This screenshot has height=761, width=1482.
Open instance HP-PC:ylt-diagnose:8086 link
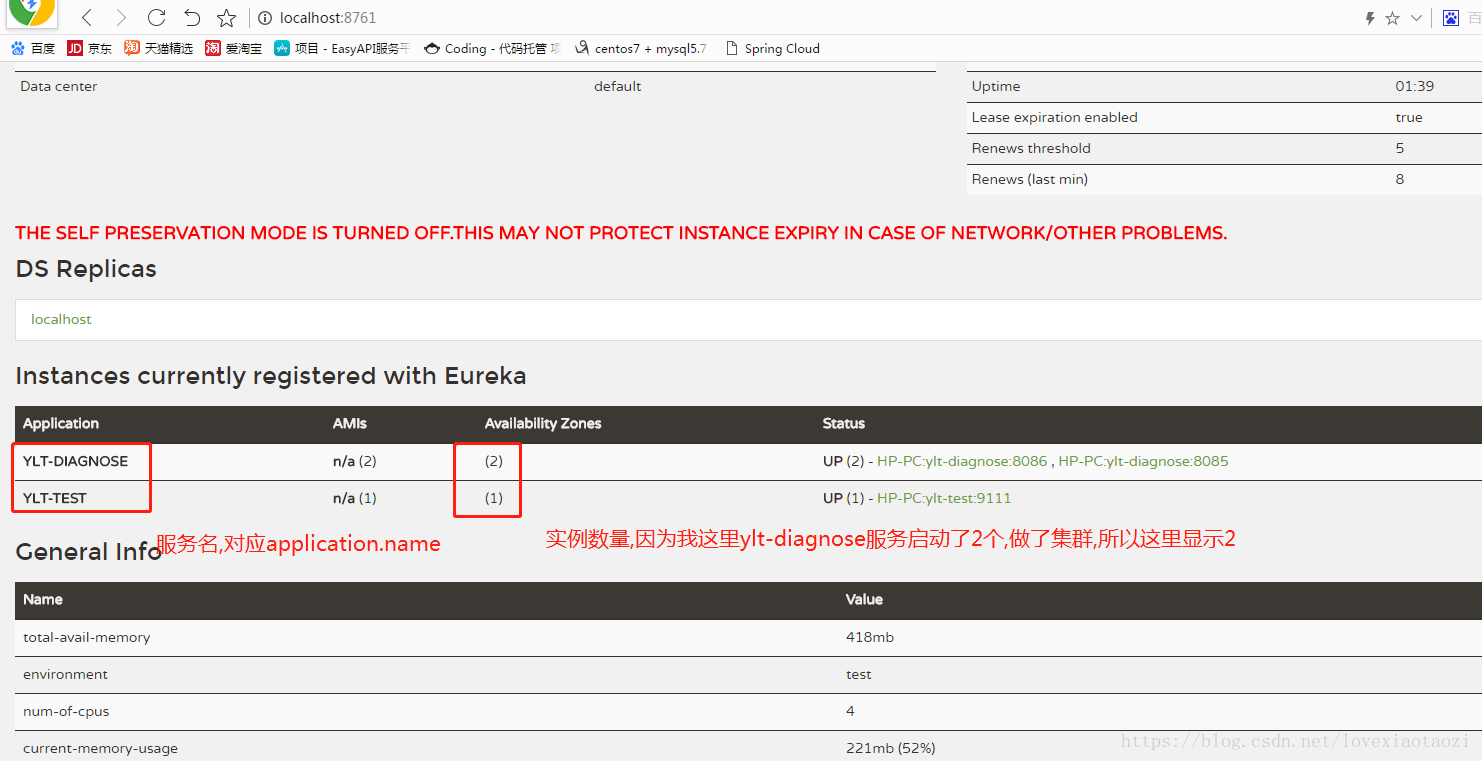962,461
